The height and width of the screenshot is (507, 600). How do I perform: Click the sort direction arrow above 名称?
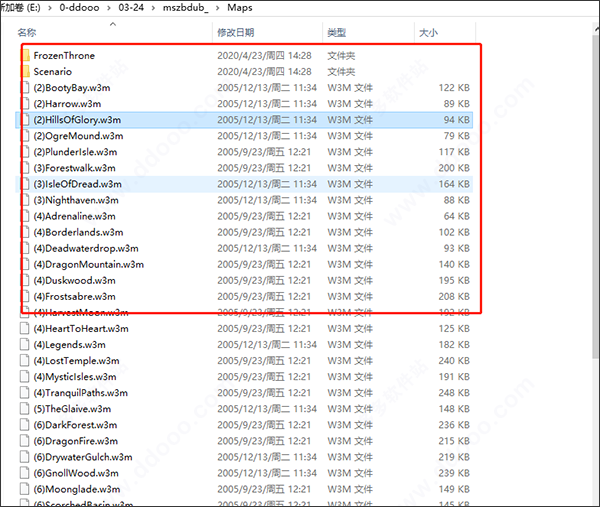112,24
